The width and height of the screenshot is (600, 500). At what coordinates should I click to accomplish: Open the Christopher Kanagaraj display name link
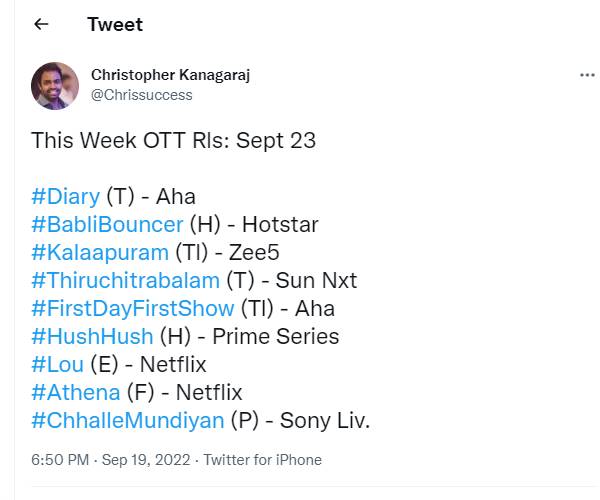(171, 75)
